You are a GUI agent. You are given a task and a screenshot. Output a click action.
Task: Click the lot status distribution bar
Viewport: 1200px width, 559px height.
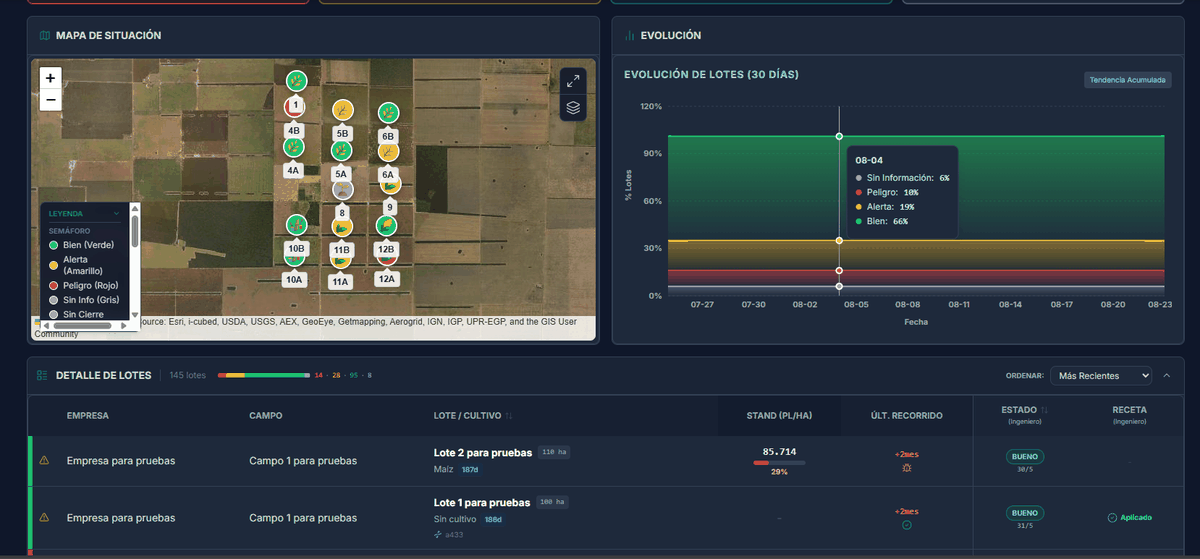(x=264, y=376)
